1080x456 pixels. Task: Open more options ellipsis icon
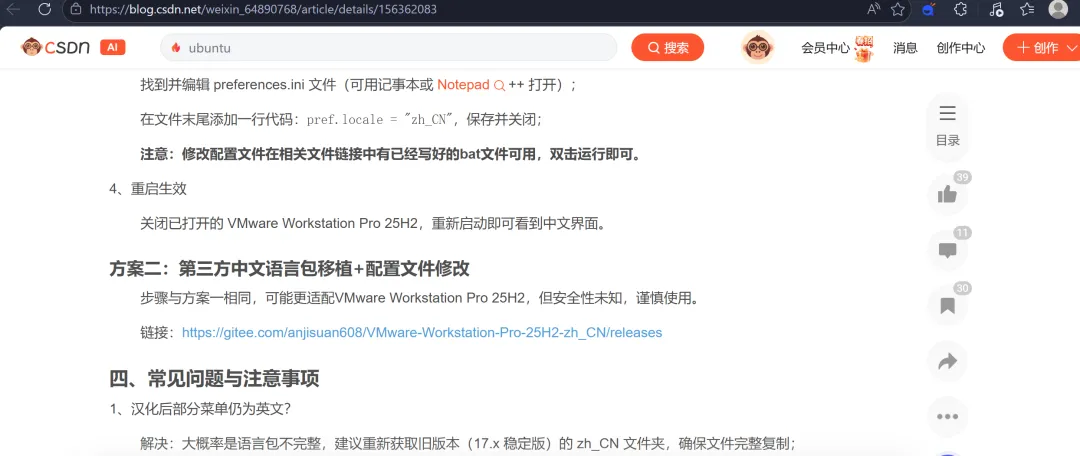click(x=948, y=416)
